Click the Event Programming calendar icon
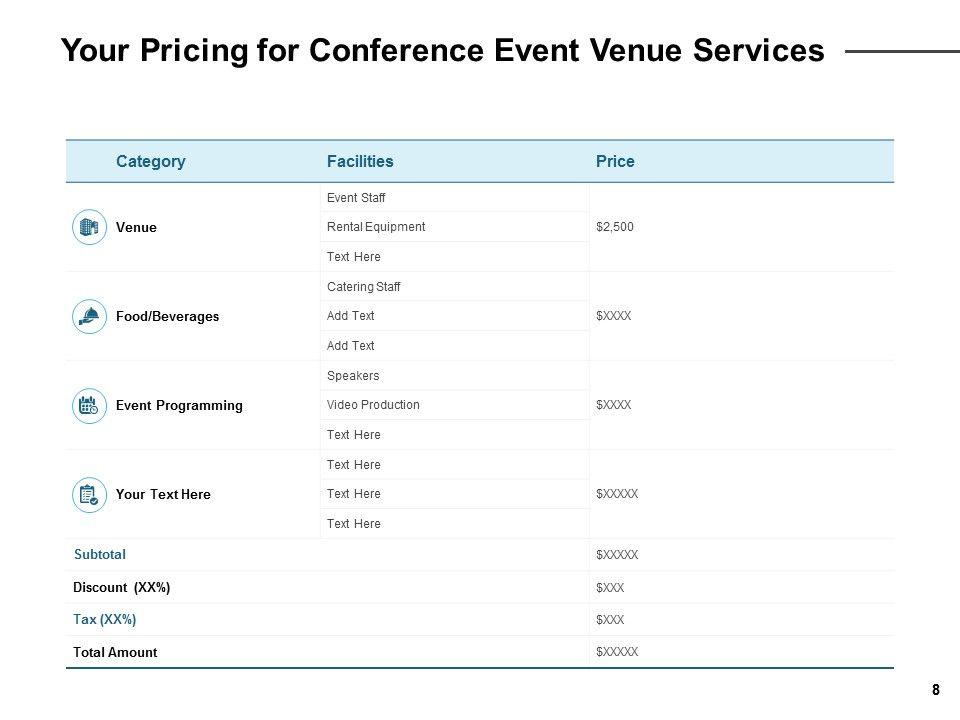Screen dimensions: 960x720 point(89,405)
